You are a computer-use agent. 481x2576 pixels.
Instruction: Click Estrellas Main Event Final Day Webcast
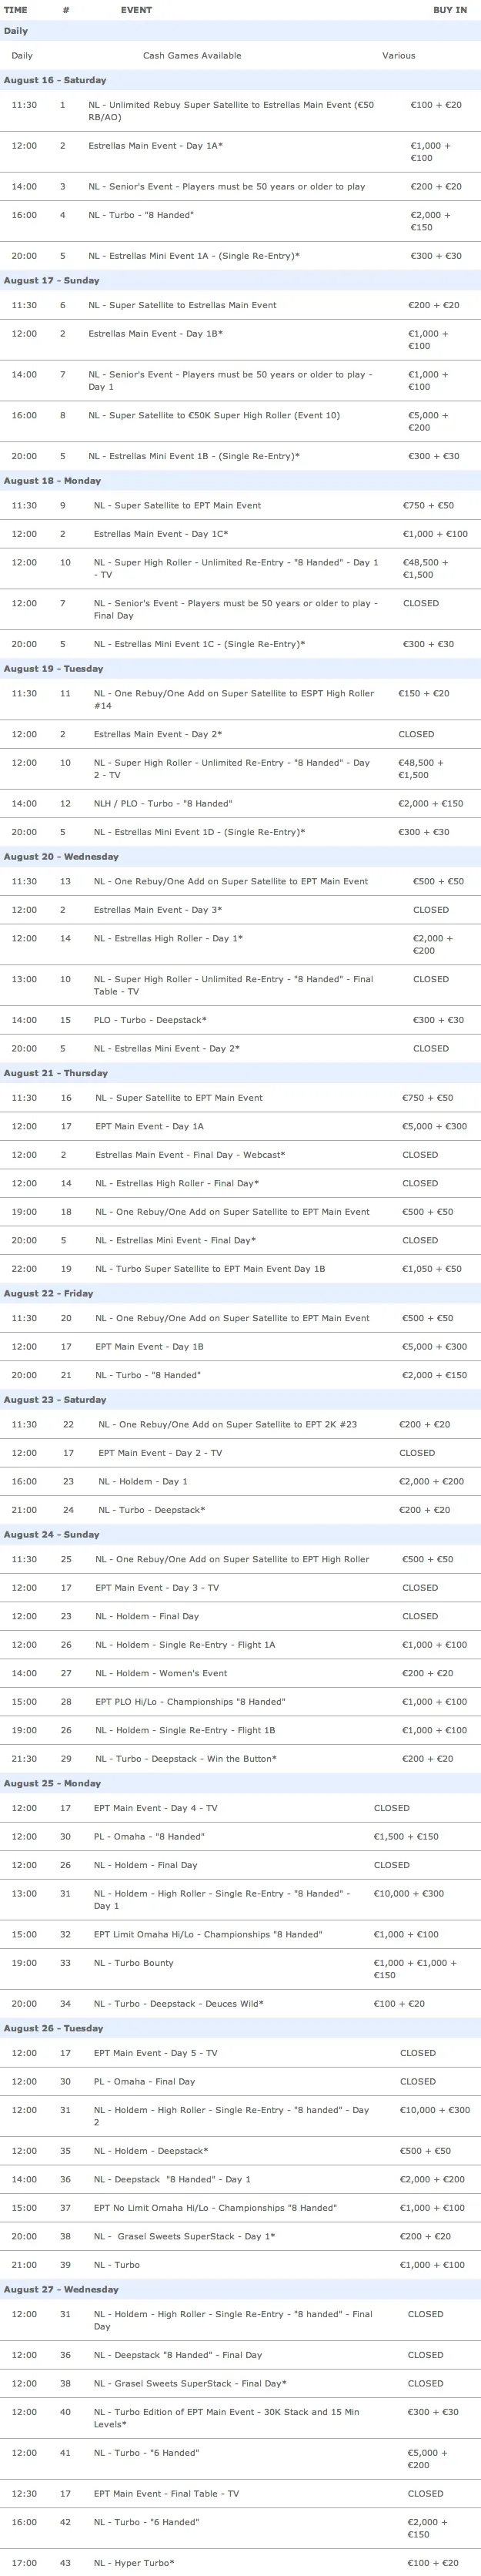(190, 1155)
